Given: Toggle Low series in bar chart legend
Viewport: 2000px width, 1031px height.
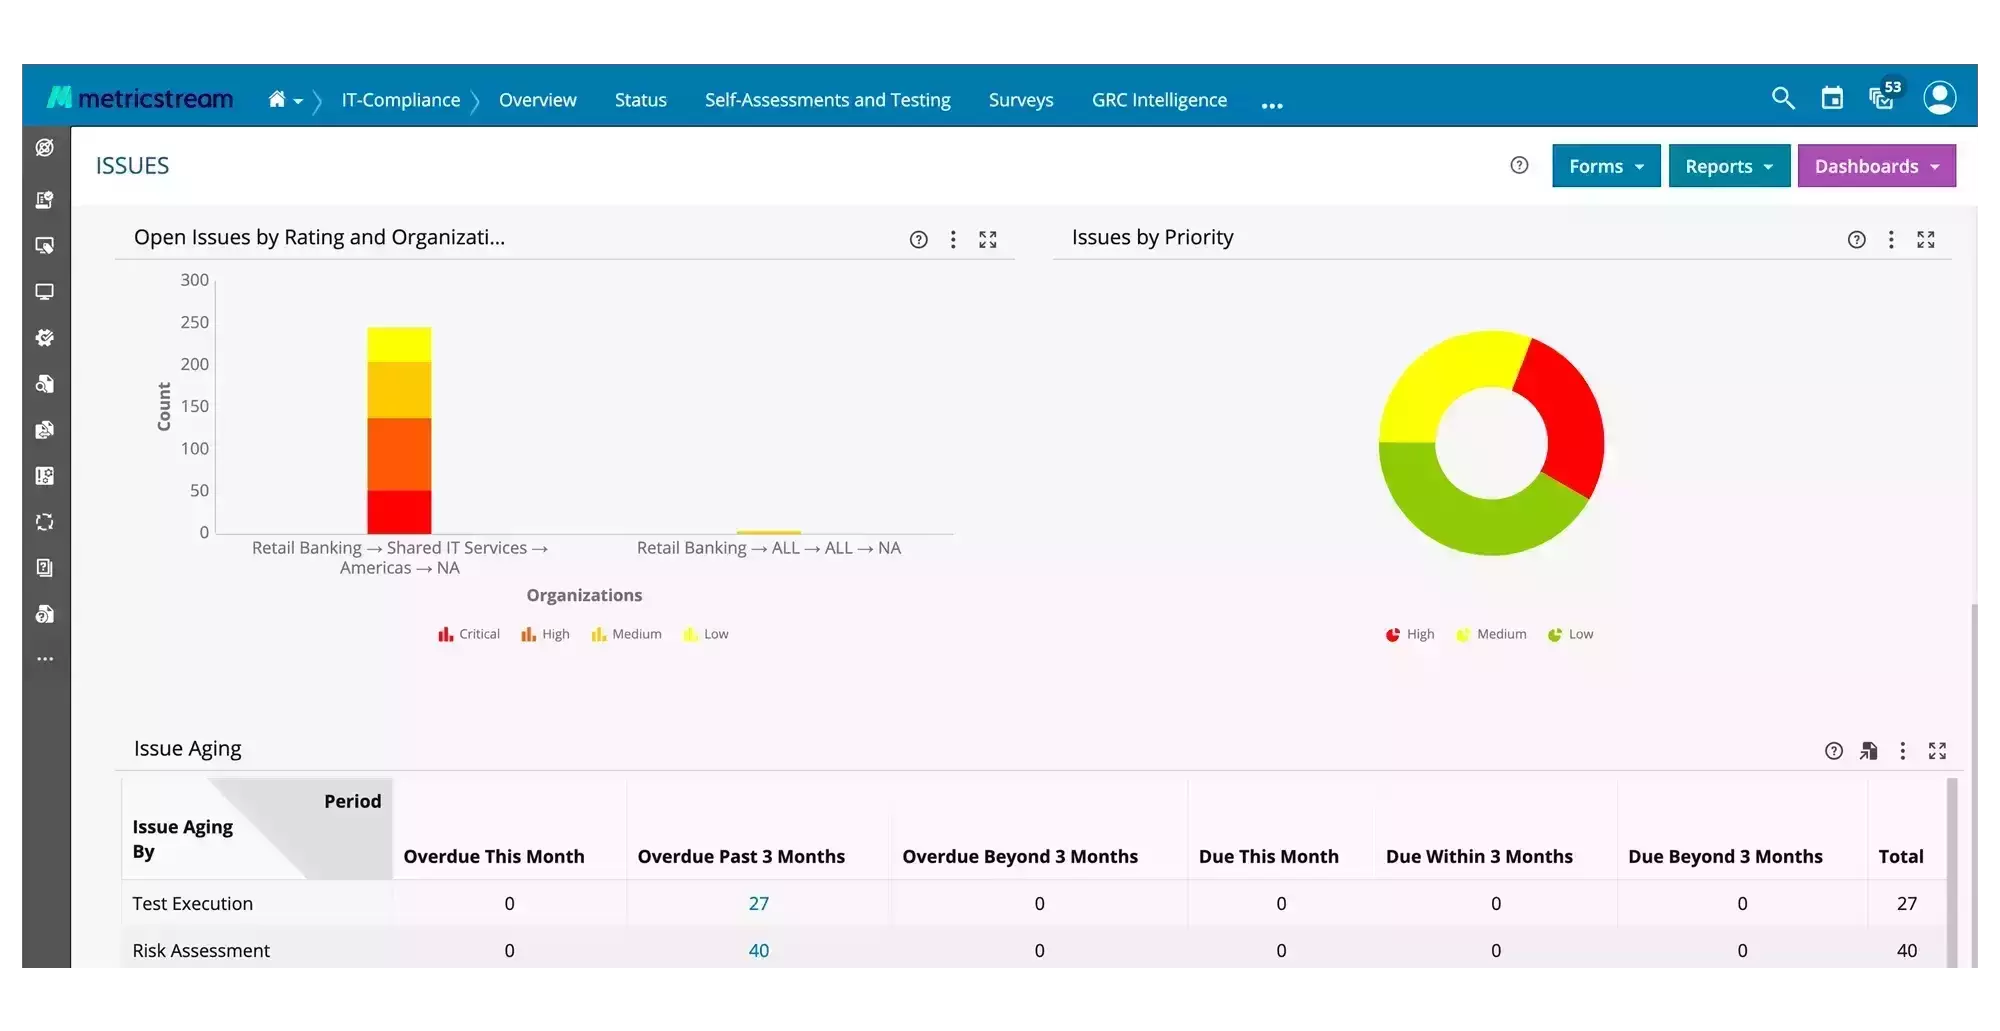Looking at the screenshot, I should click(706, 634).
